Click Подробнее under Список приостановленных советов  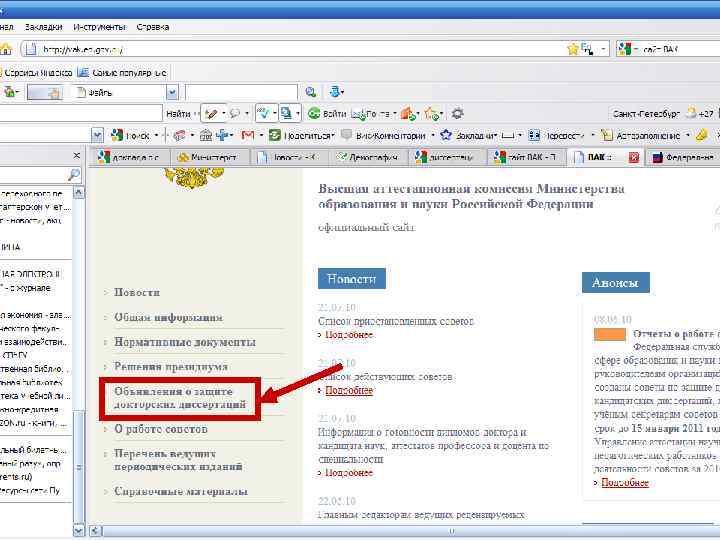pyautogui.click(x=349, y=335)
